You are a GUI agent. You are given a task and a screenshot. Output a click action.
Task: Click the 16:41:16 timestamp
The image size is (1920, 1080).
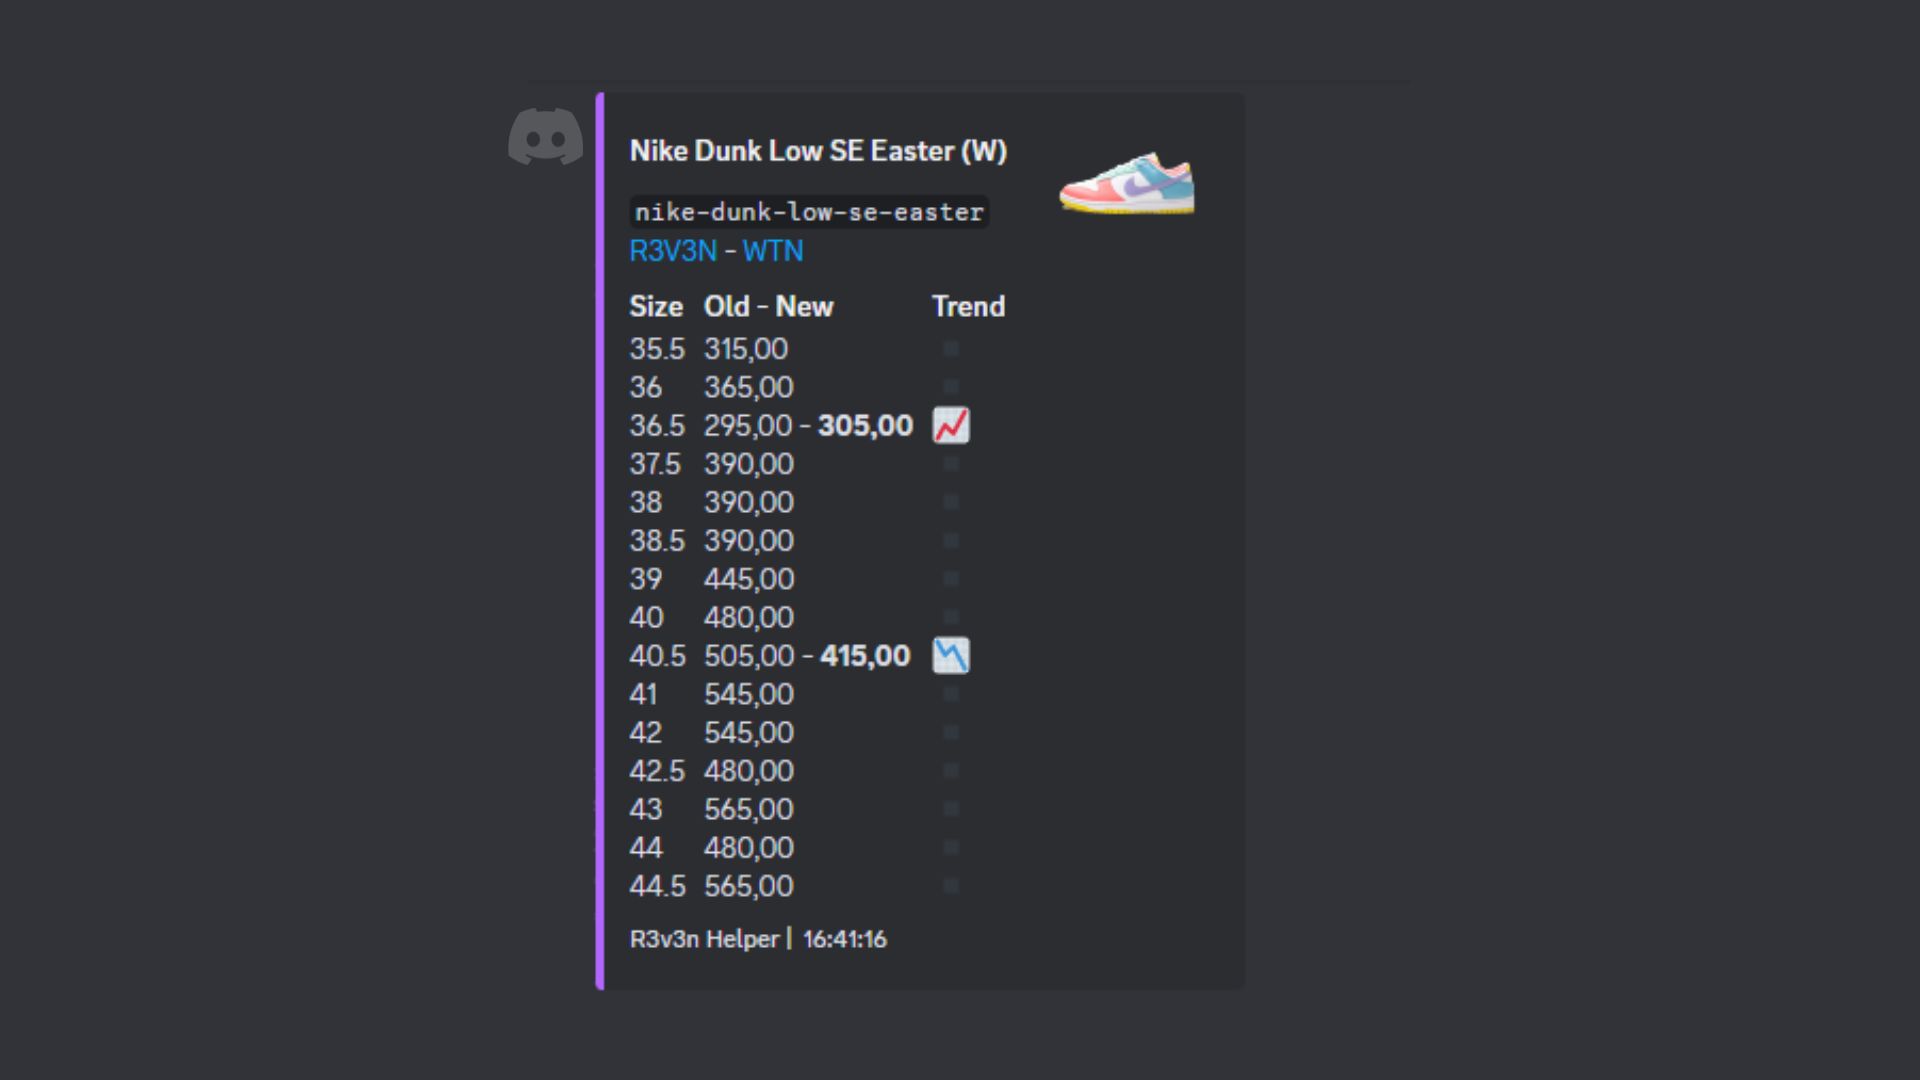pos(845,939)
